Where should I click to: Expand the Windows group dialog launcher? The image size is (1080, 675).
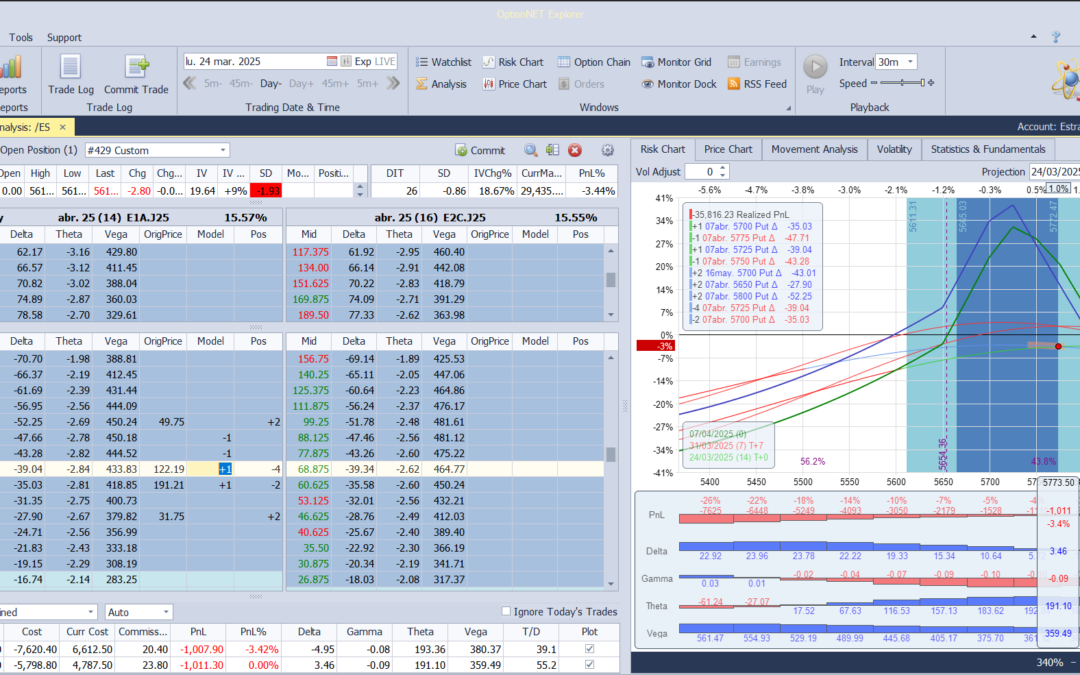click(x=789, y=108)
